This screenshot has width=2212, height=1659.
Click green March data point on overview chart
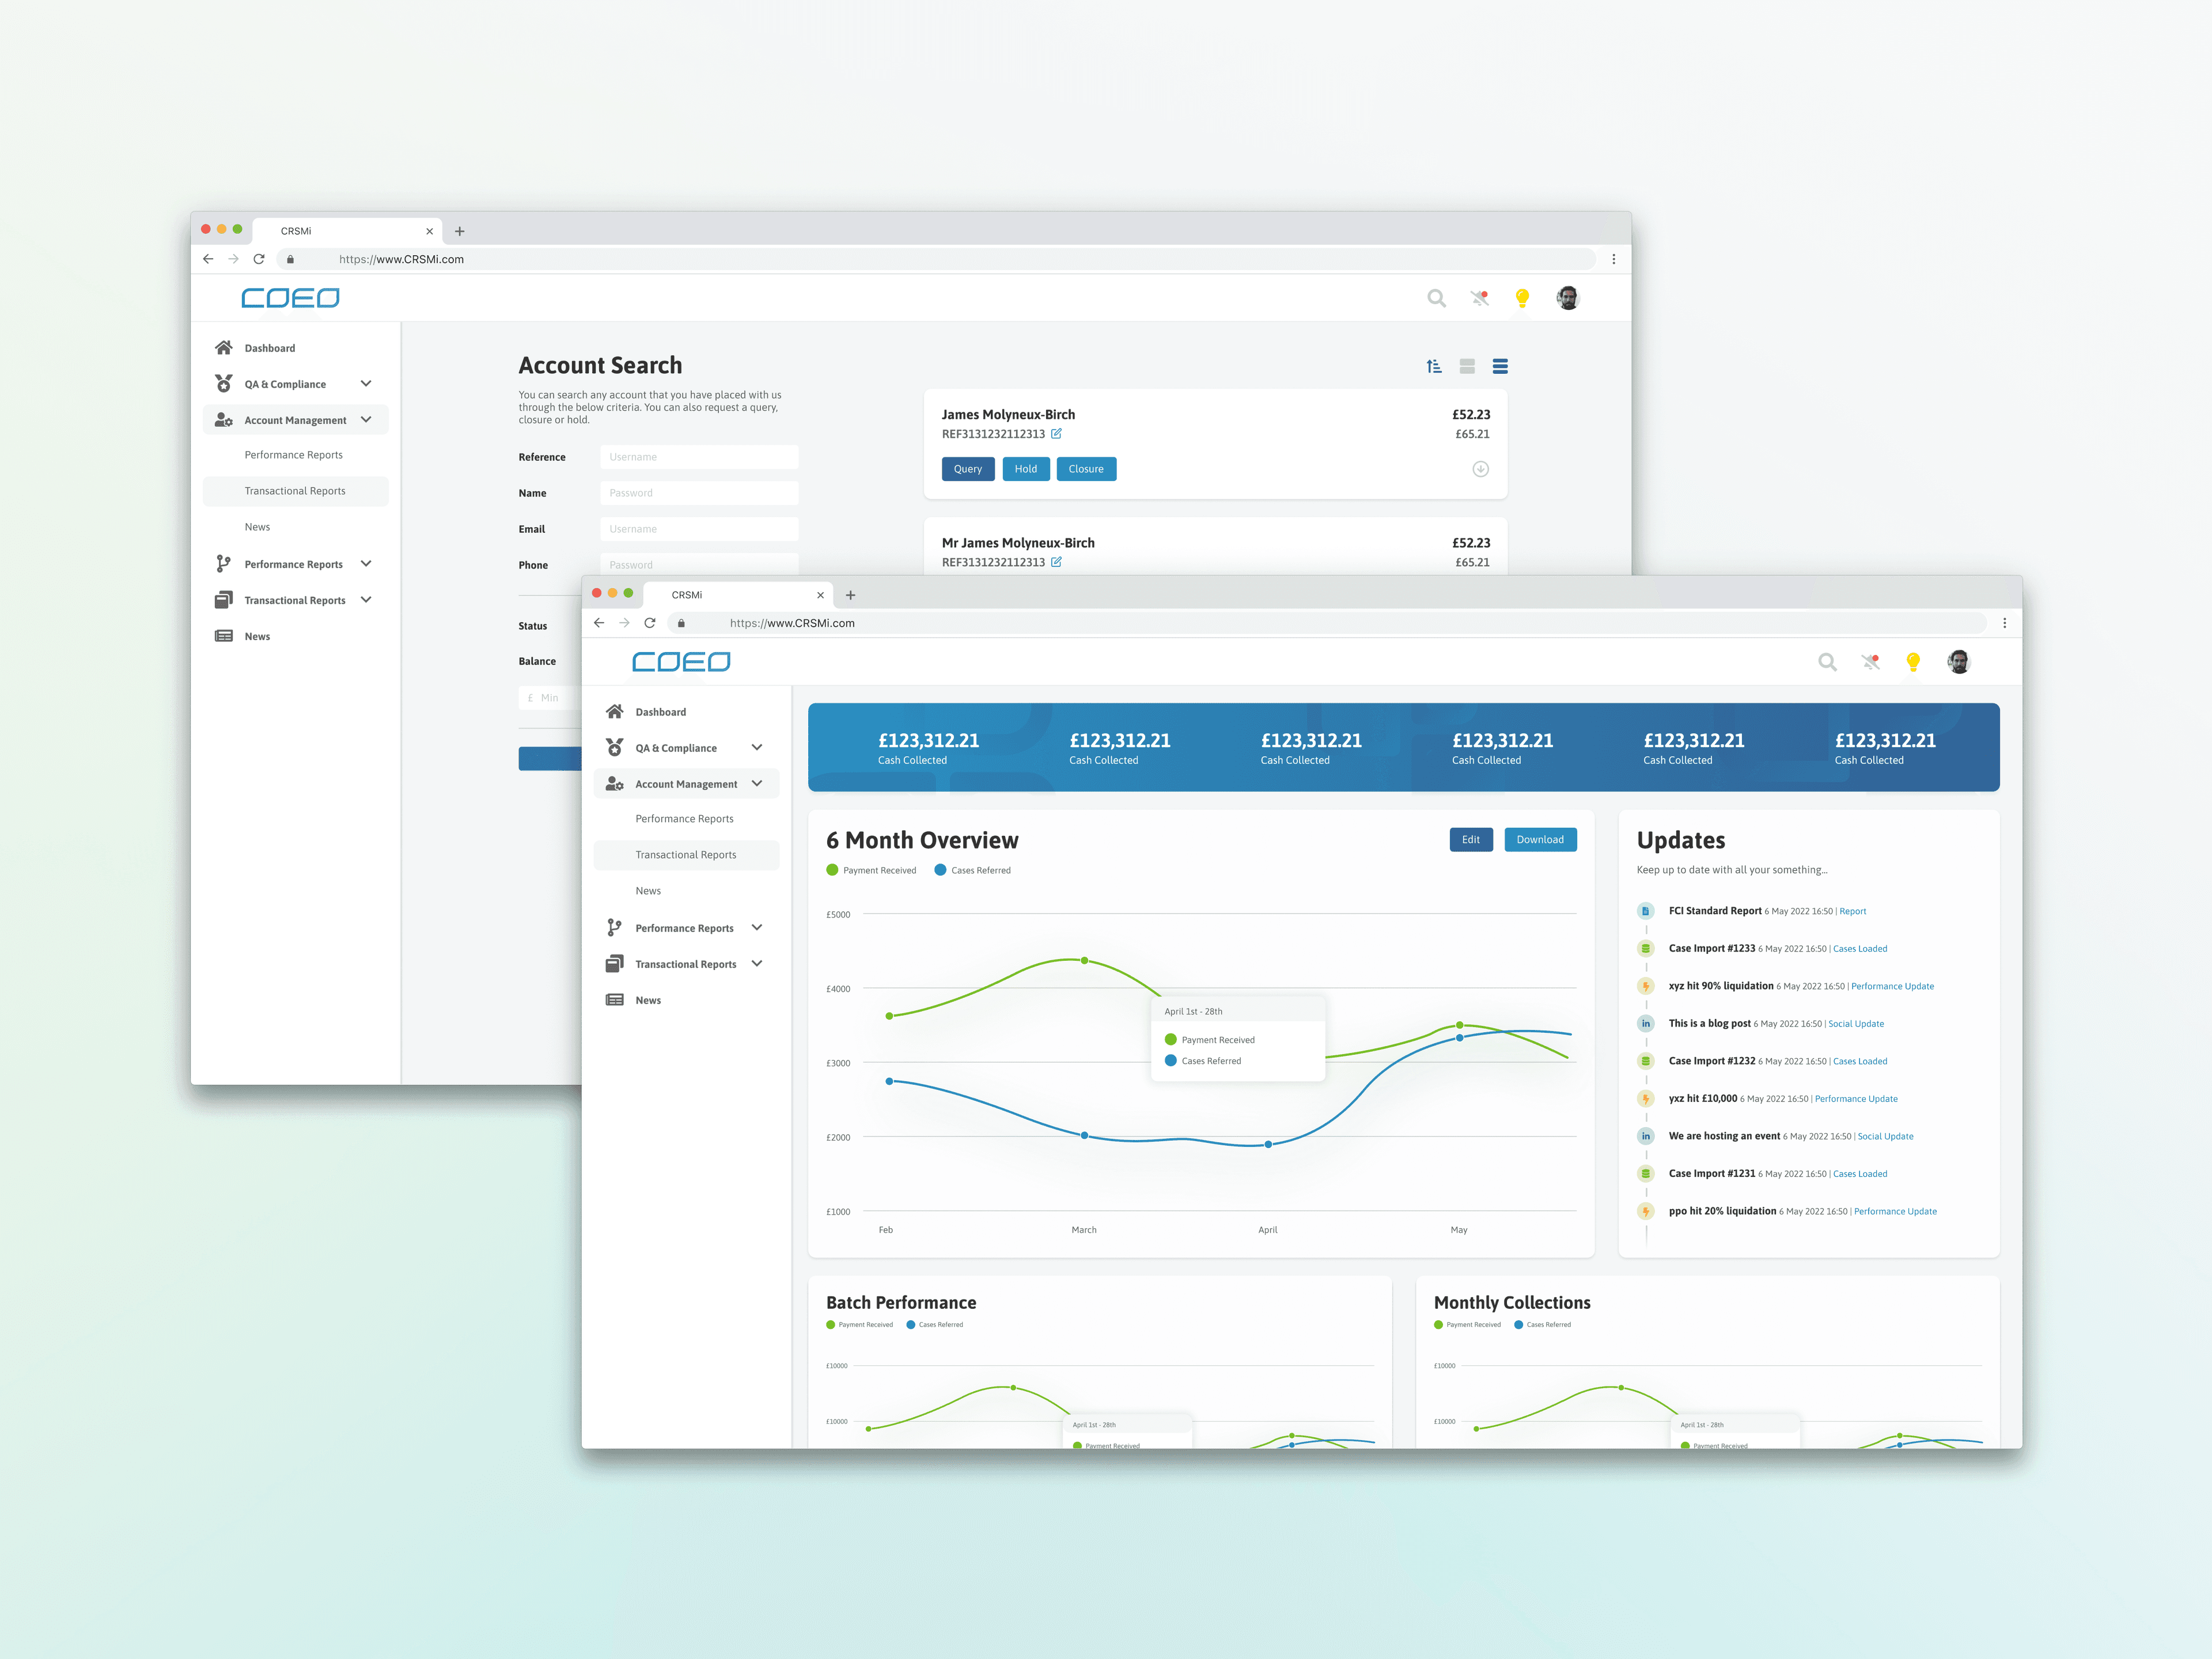click(1085, 960)
